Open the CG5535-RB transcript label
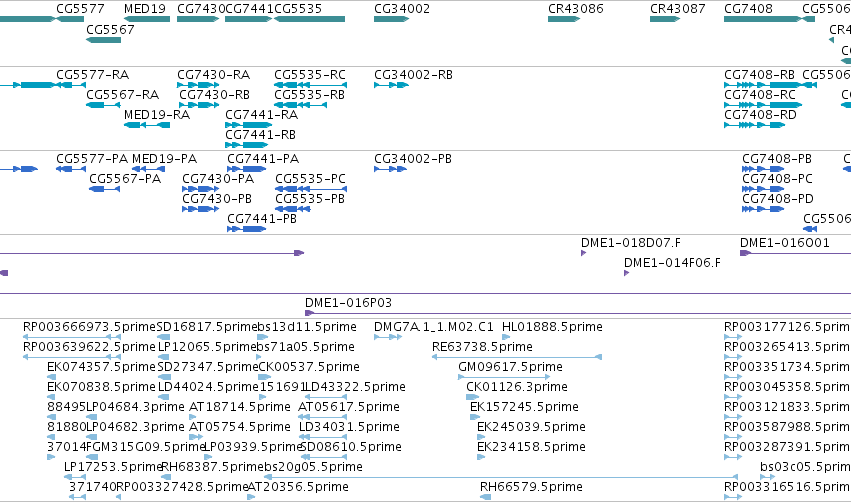 coord(309,95)
